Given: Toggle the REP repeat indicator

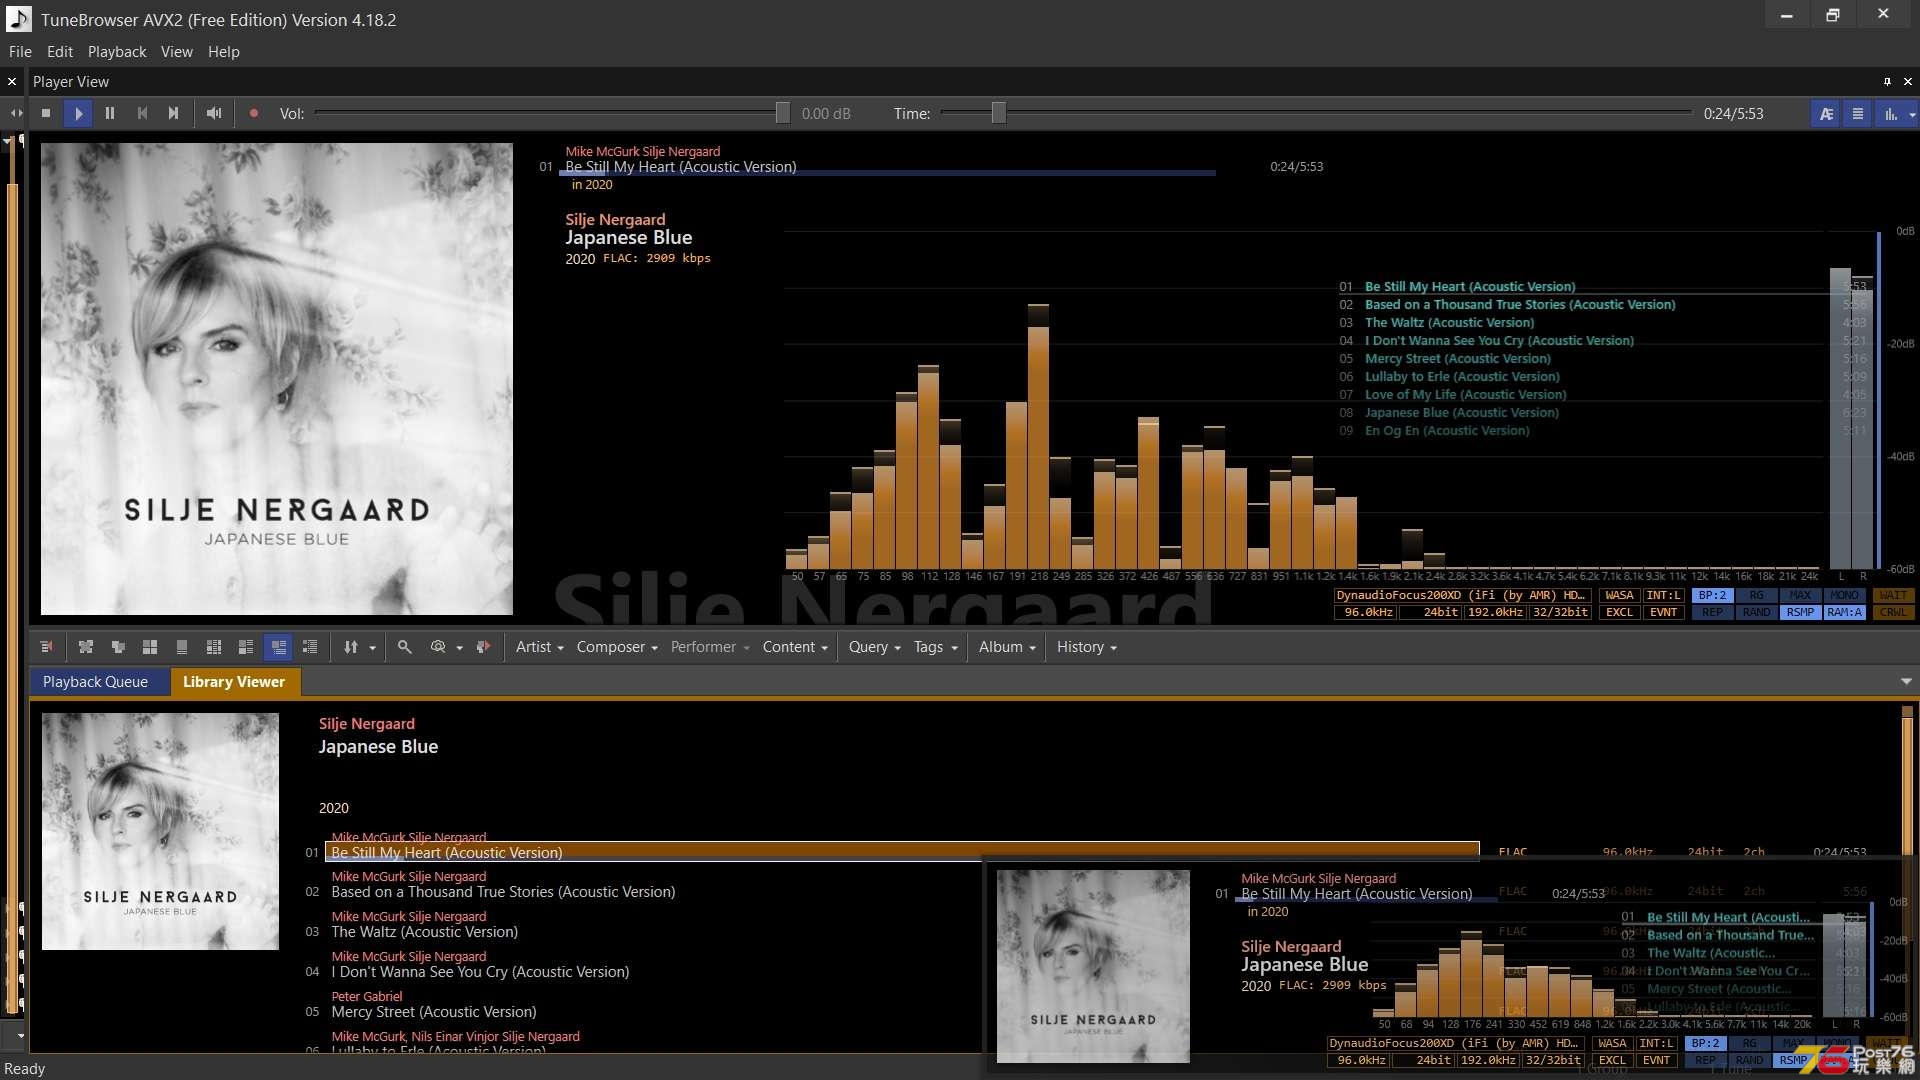Looking at the screenshot, I should coord(1713,613).
